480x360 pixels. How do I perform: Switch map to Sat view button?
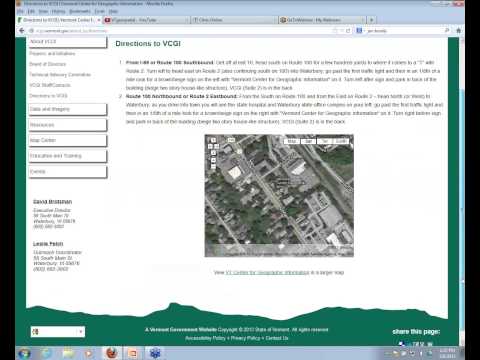click(x=308, y=141)
